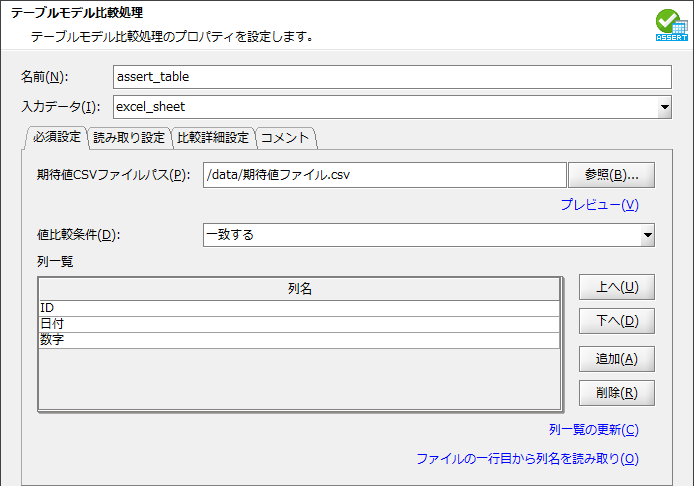Click the 追加 button

616,358
